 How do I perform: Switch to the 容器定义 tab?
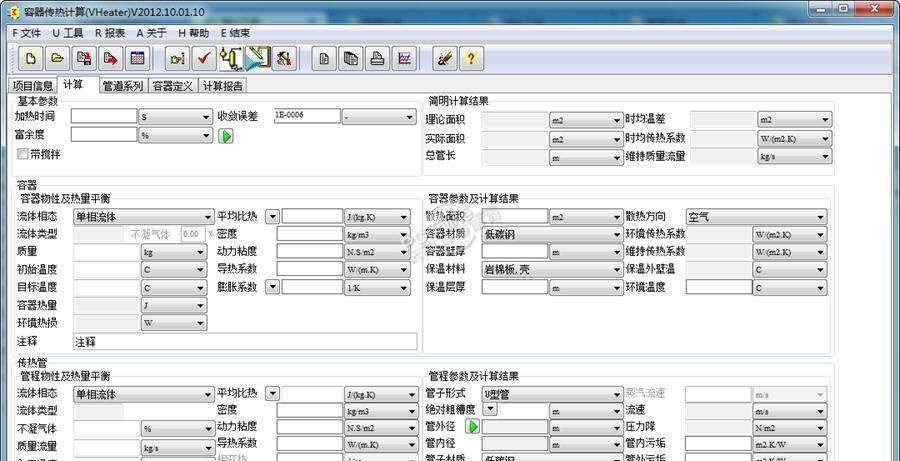[173, 86]
